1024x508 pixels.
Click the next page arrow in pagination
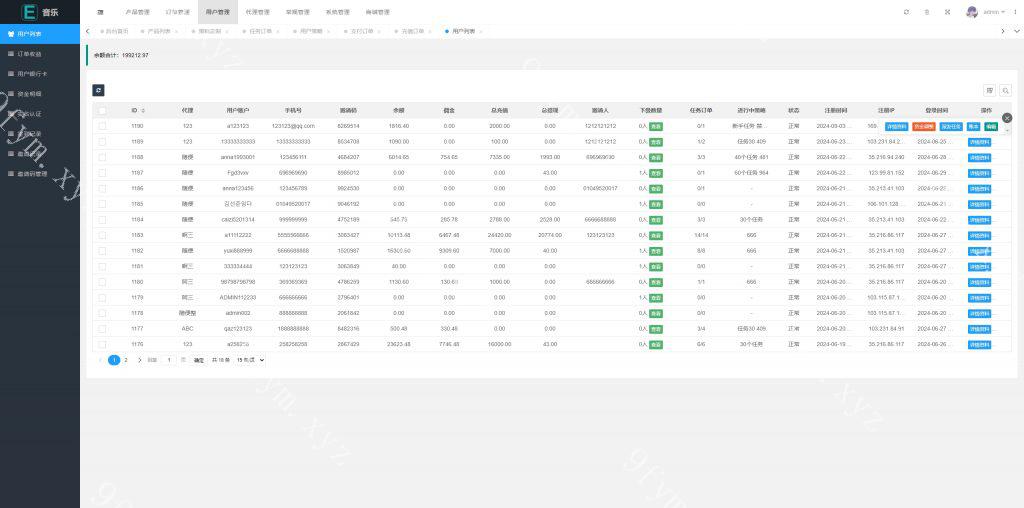point(139,360)
